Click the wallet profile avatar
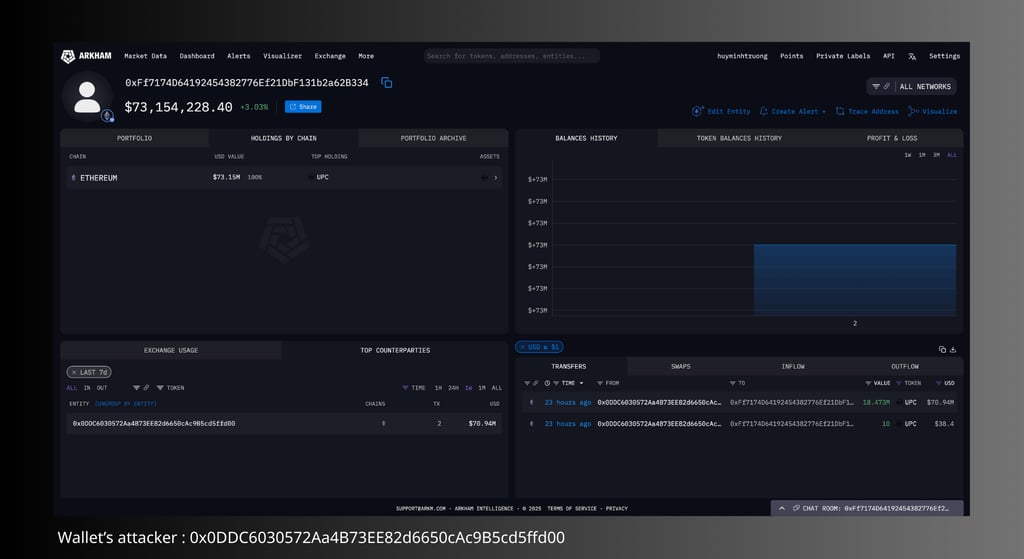 click(87, 97)
